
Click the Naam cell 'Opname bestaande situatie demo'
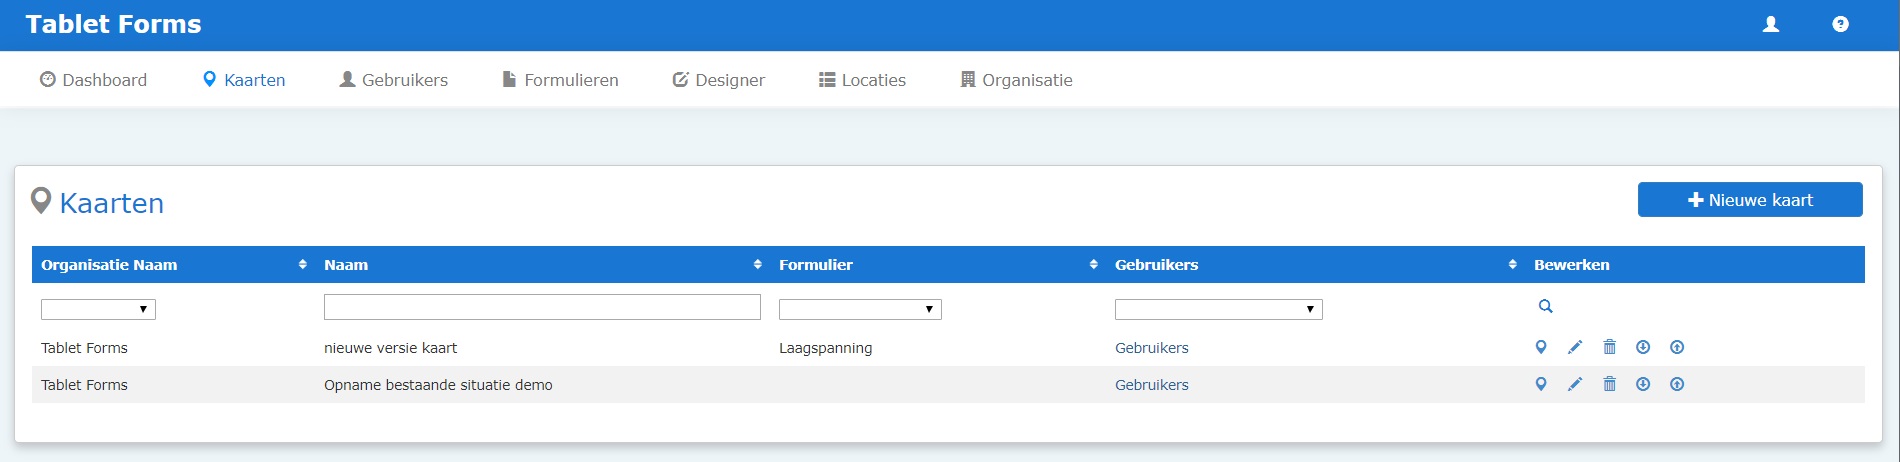point(438,385)
